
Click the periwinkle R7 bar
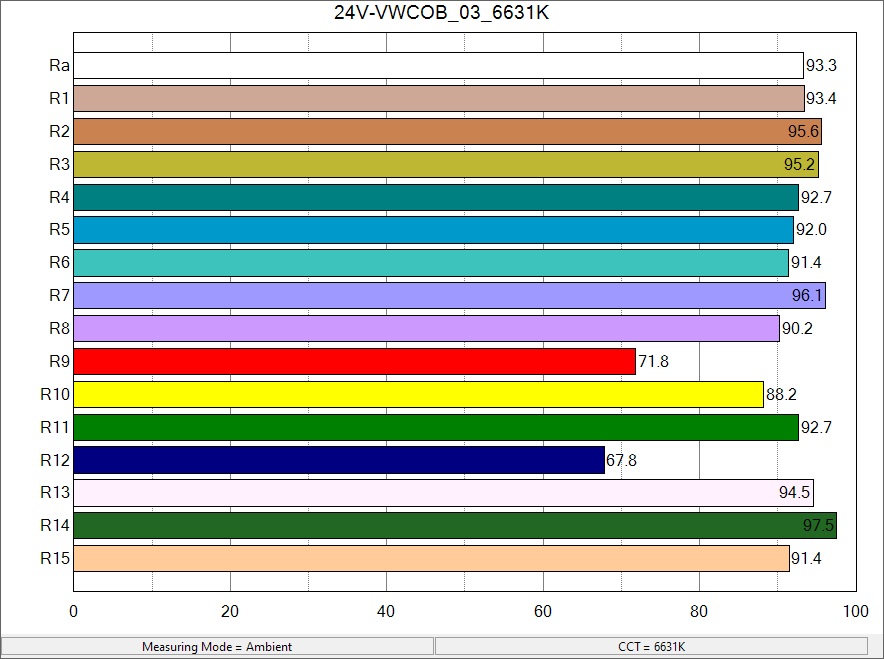pyautogui.click(x=449, y=295)
